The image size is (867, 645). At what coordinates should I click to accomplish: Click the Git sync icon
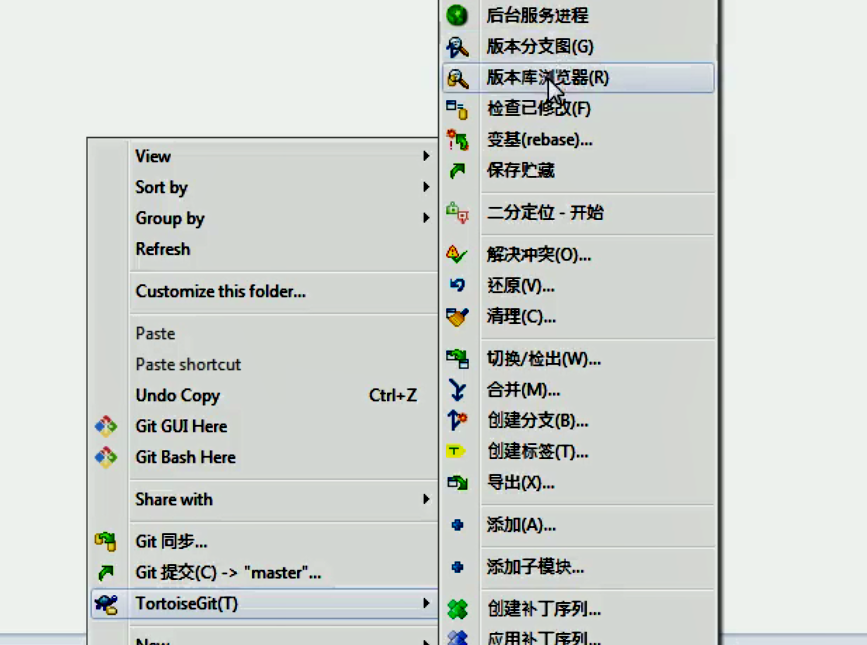[106, 541]
